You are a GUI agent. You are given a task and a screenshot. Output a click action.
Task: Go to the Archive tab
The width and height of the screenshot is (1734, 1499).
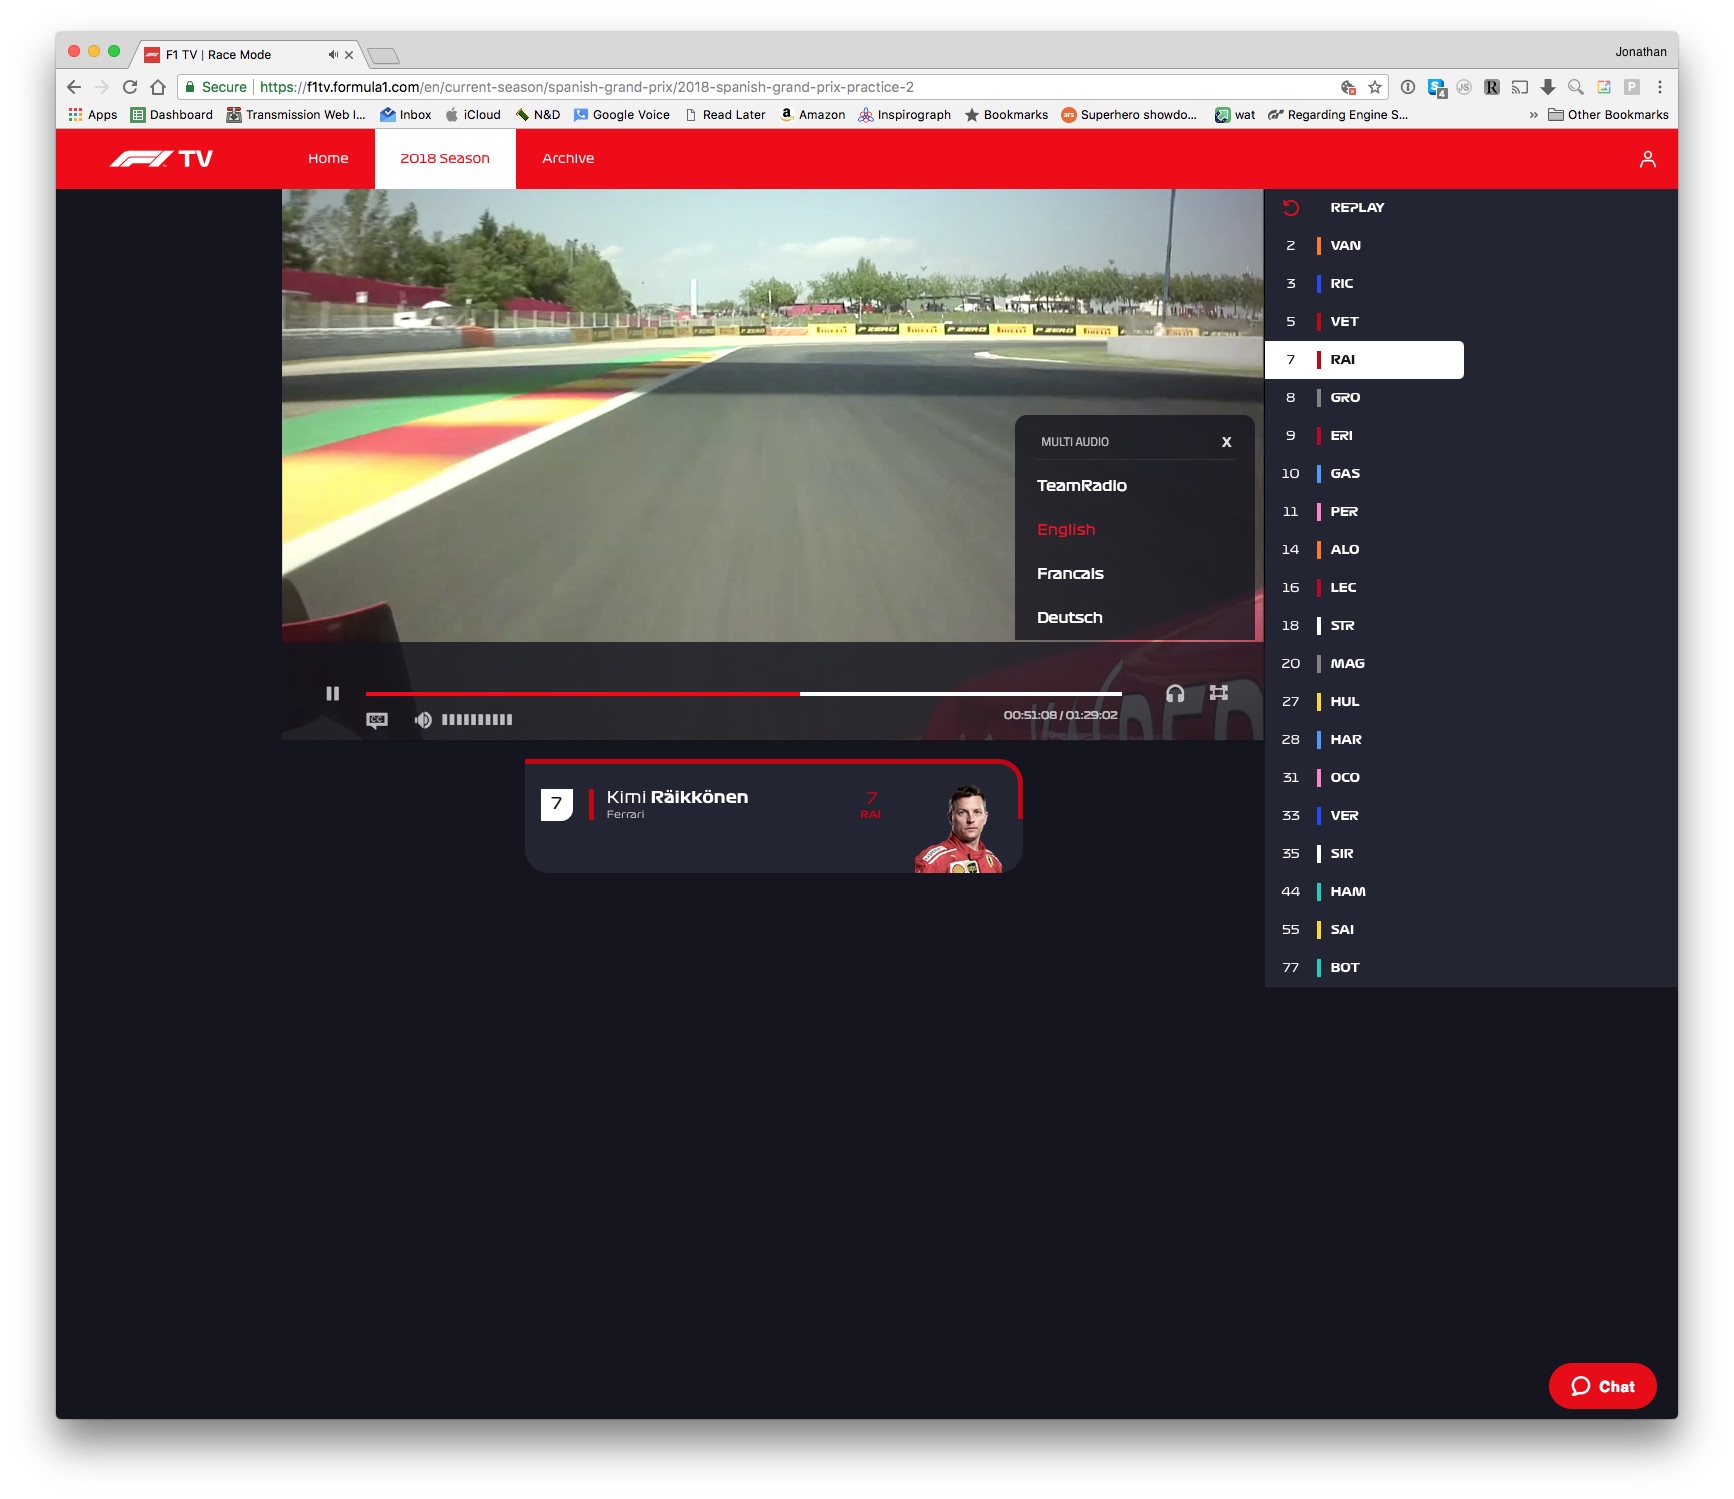[x=567, y=159]
